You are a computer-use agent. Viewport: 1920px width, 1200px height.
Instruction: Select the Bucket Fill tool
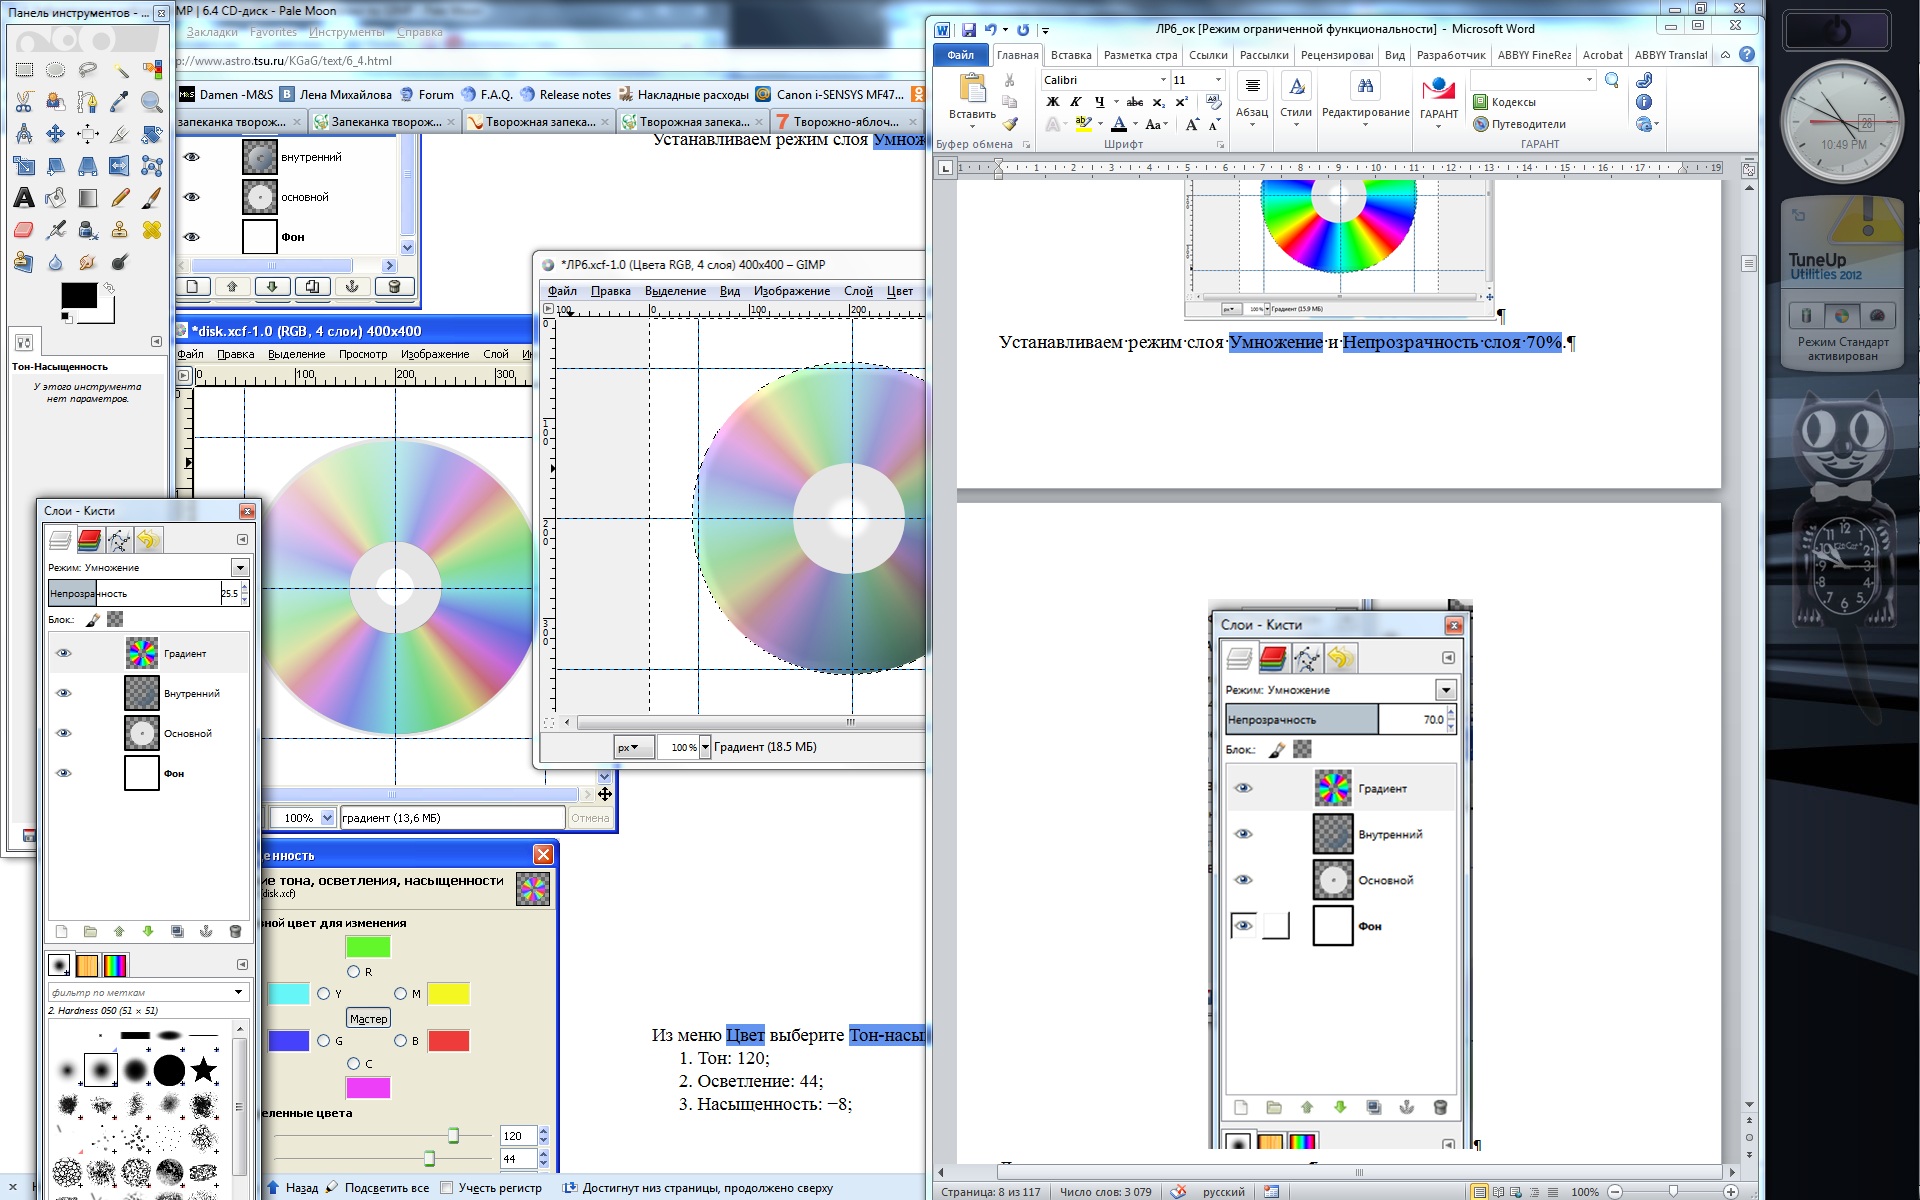56,198
